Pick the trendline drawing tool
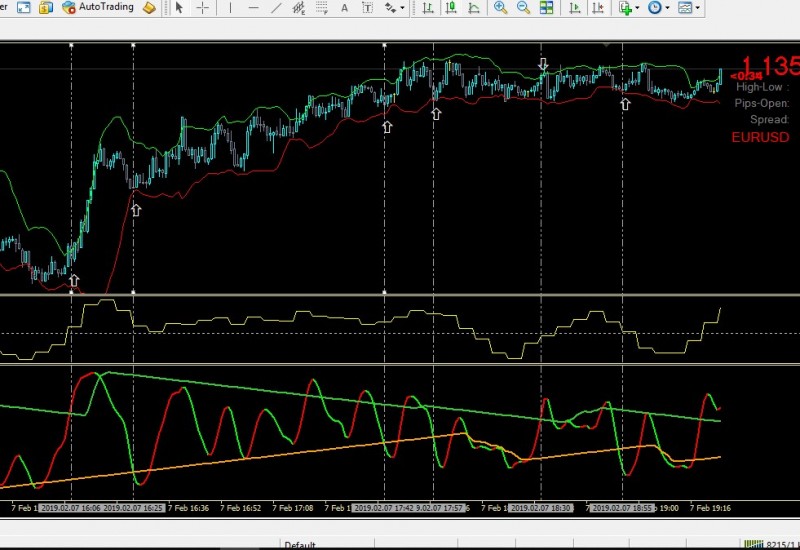This screenshot has width=800, height=550. pos(277,8)
